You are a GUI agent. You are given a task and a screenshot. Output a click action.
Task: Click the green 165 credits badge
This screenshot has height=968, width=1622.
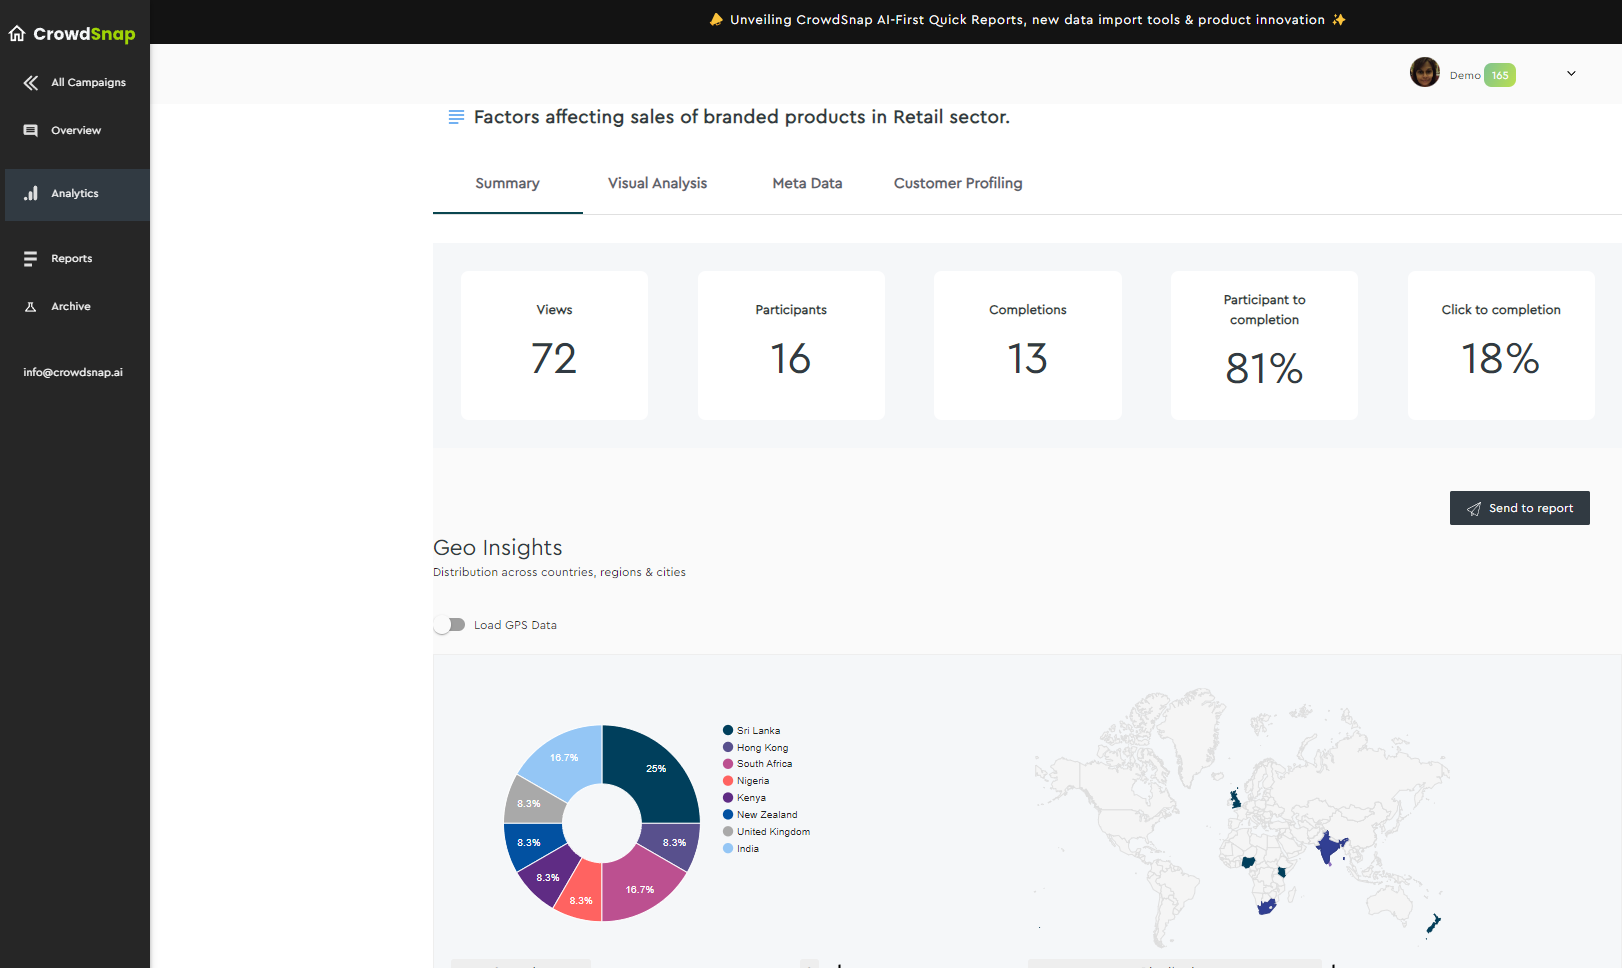(x=1500, y=75)
